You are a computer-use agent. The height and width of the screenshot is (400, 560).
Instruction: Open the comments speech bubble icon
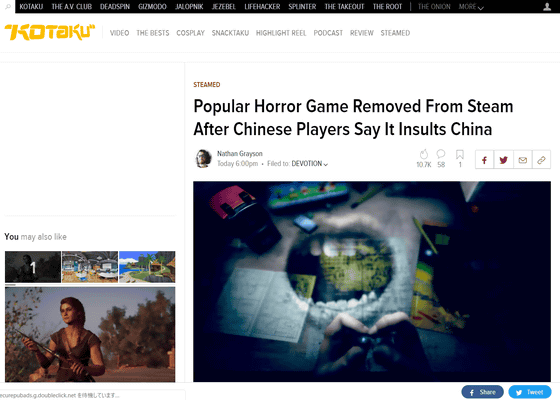click(441, 154)
